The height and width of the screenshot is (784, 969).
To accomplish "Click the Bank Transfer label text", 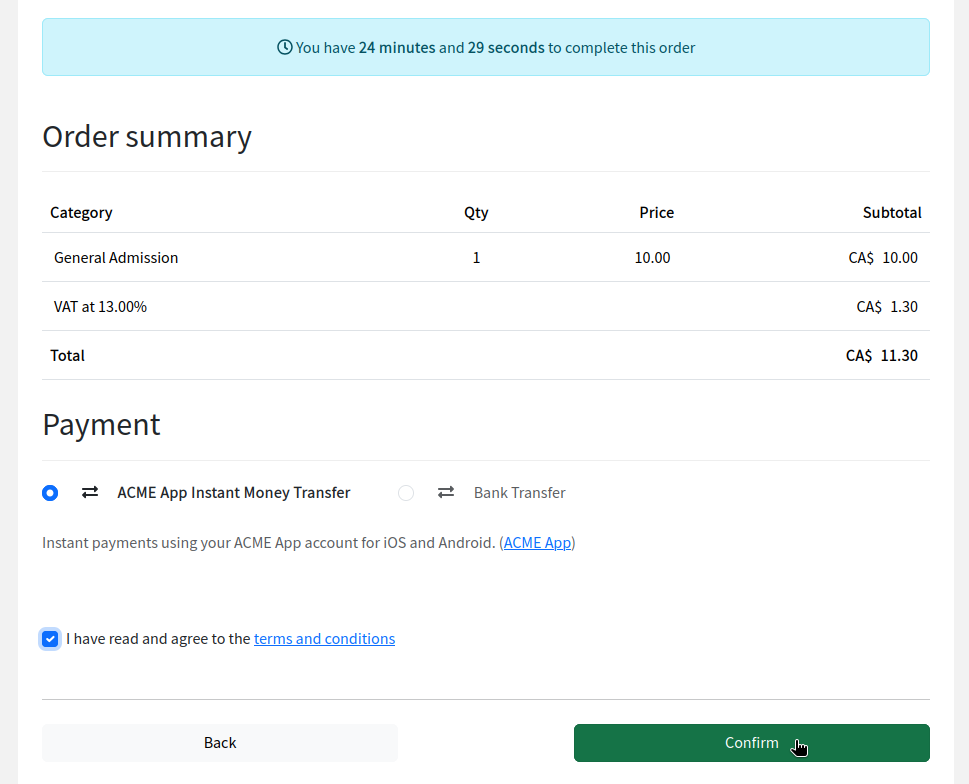I will [520, 492].
